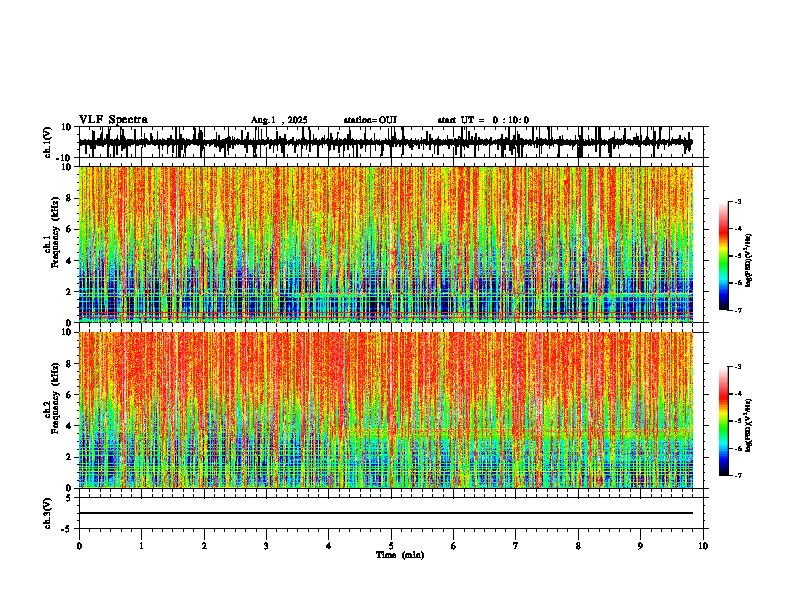
Task: Click the "8" kHz tick on ch.2 spectrogram
Action: [x=70, y=364]
